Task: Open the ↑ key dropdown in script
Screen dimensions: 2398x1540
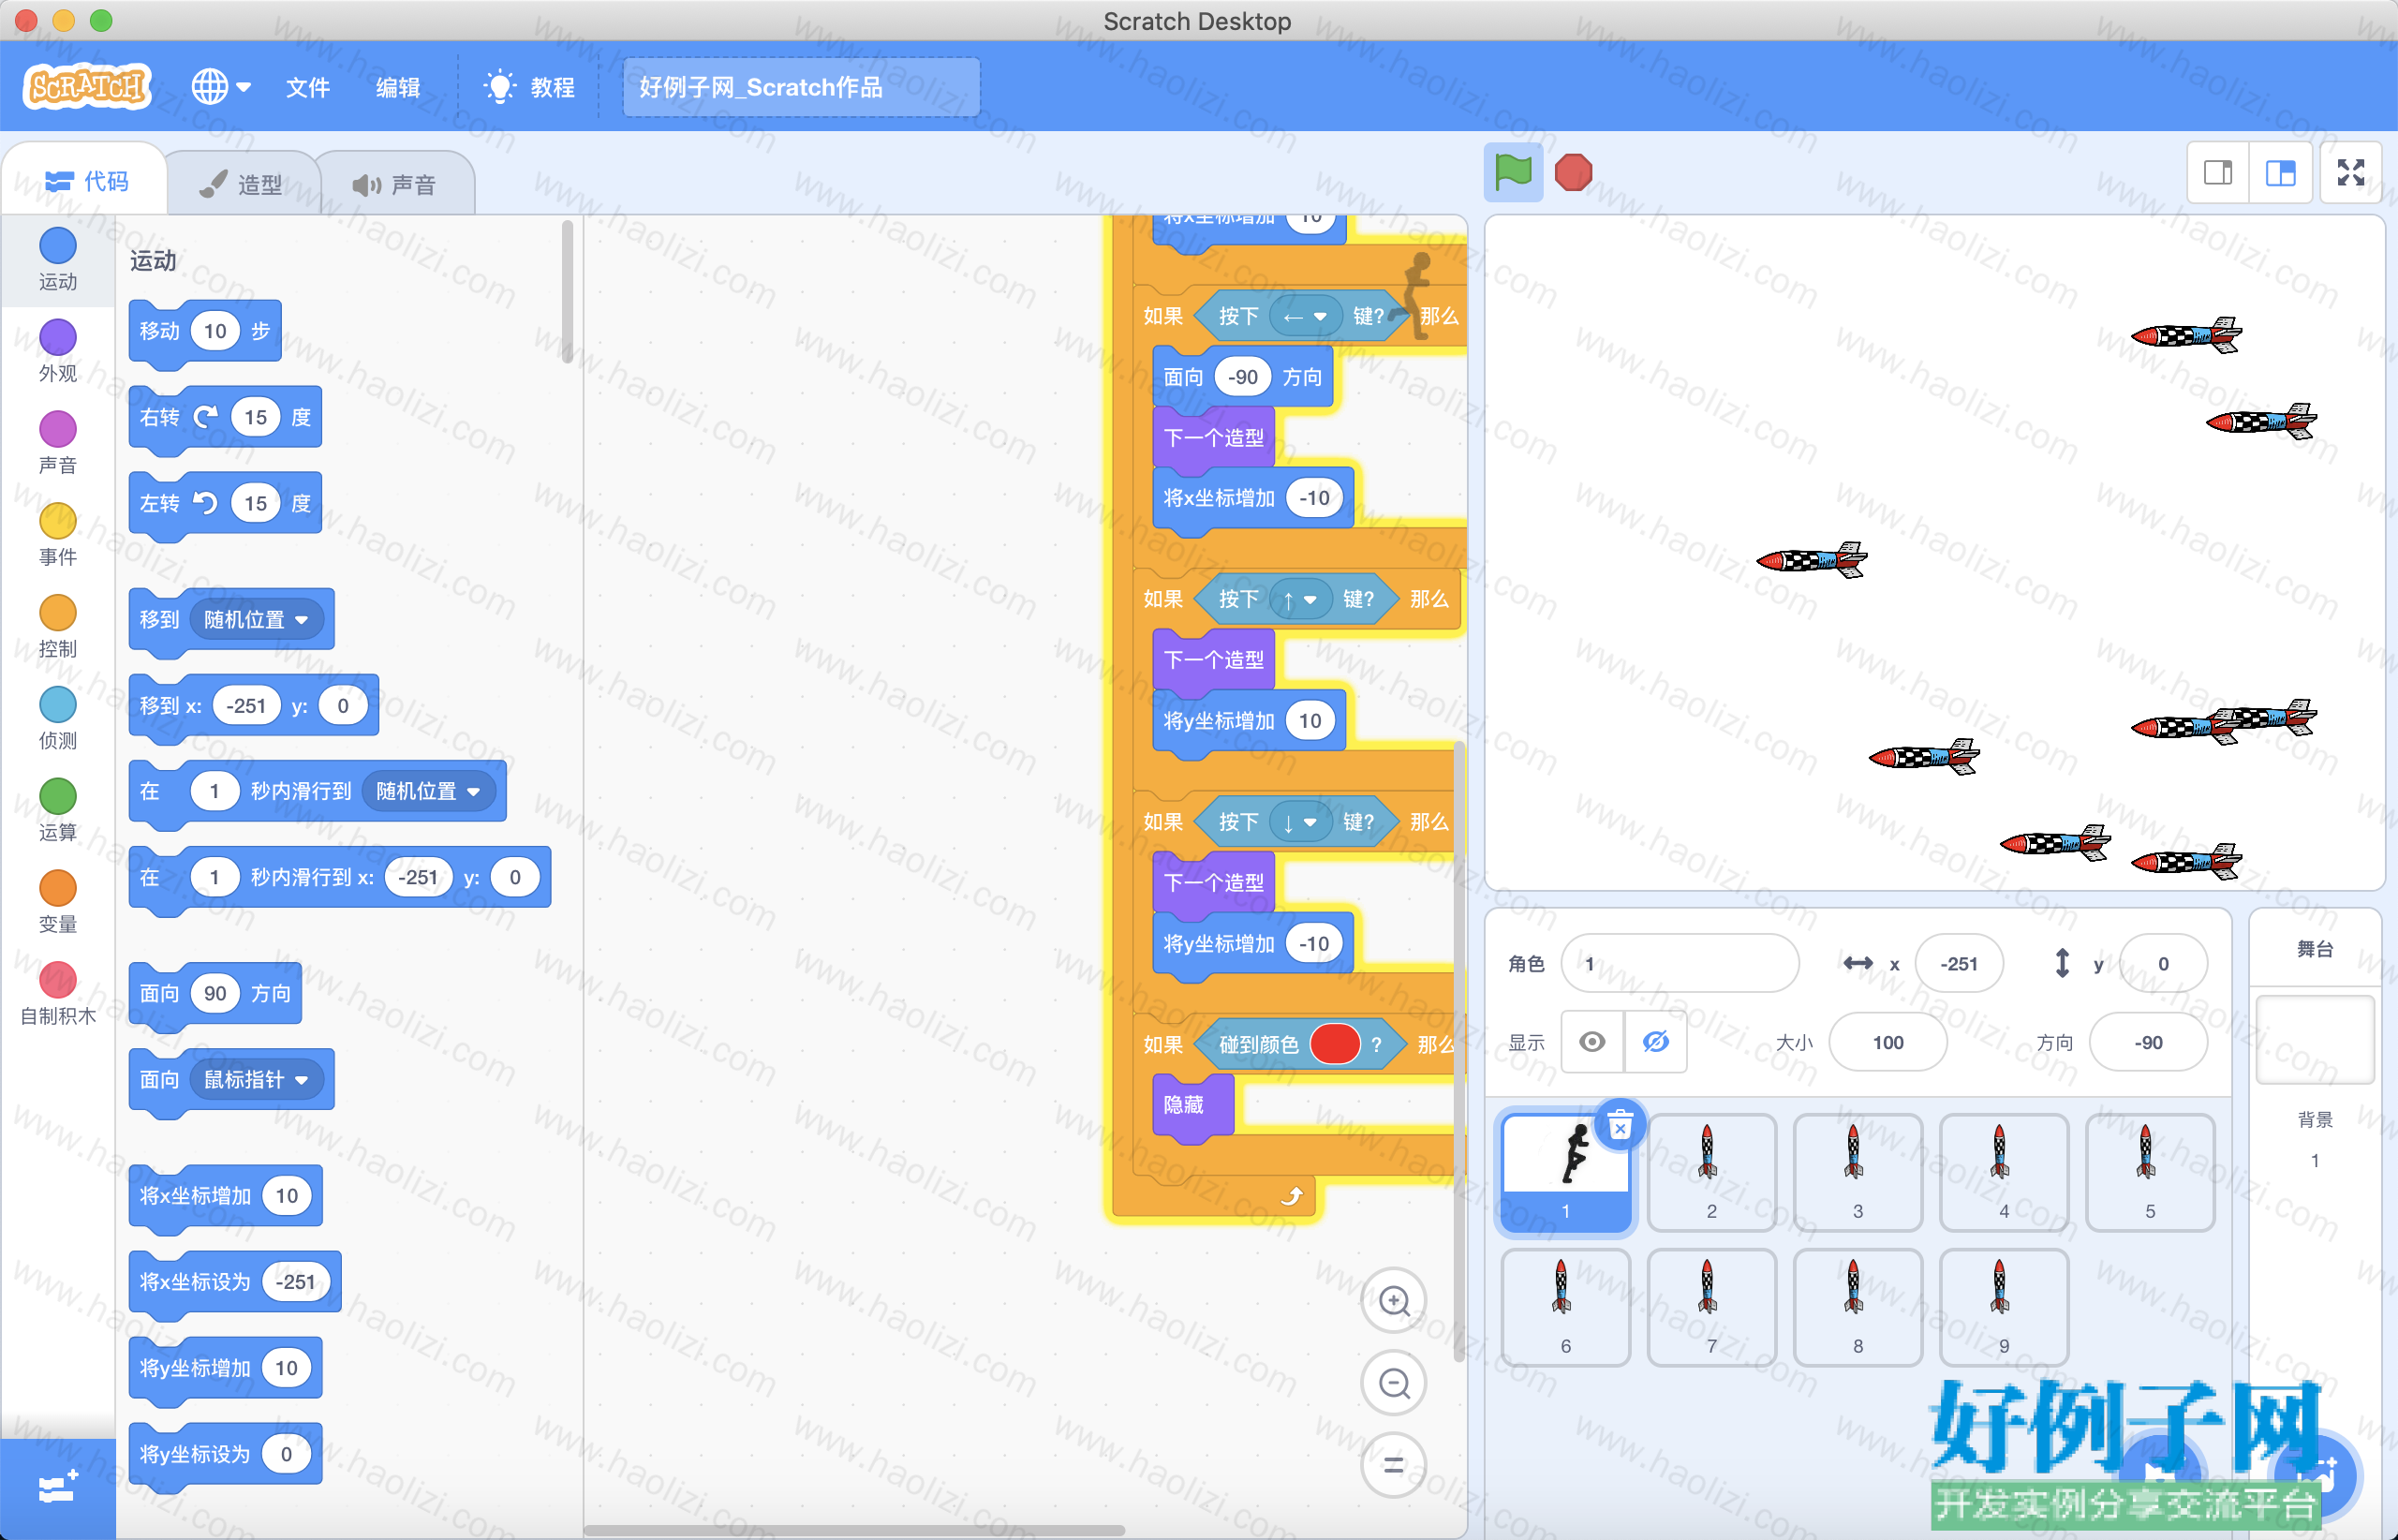Action: click(x=1300, y=600)
